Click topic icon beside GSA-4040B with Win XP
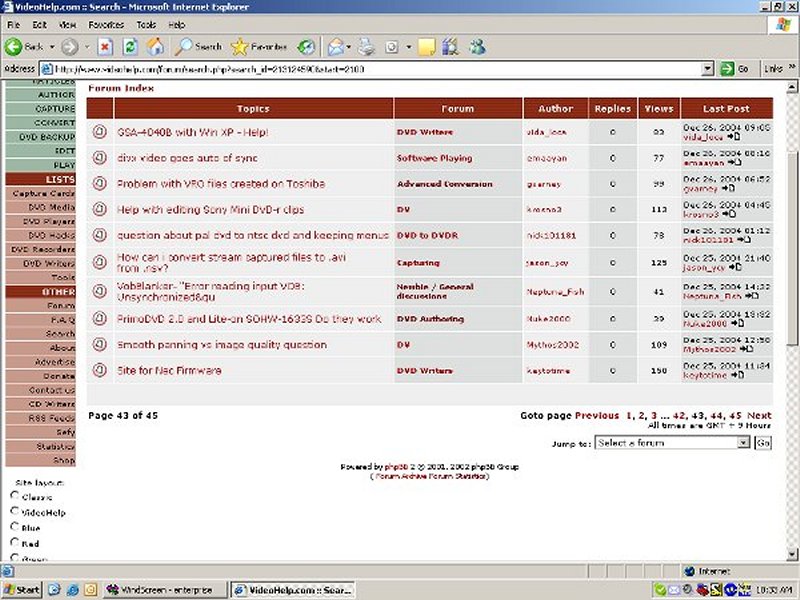800x600 pixels. [x=99, y=132]
